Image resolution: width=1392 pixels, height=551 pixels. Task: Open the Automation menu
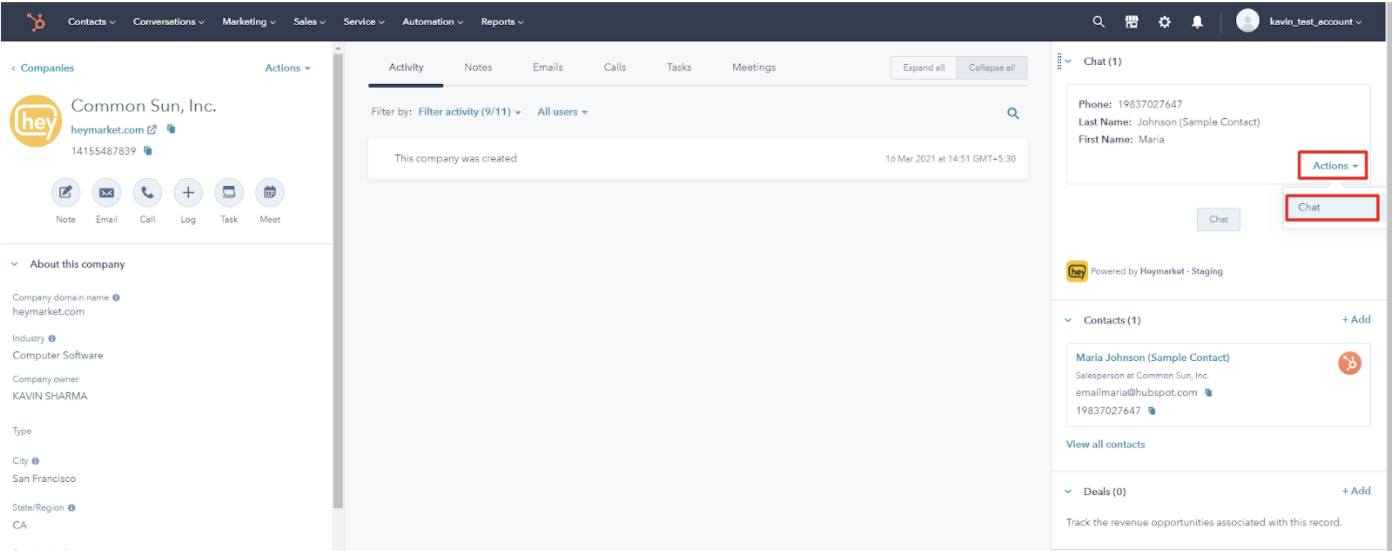pos(433,21)
